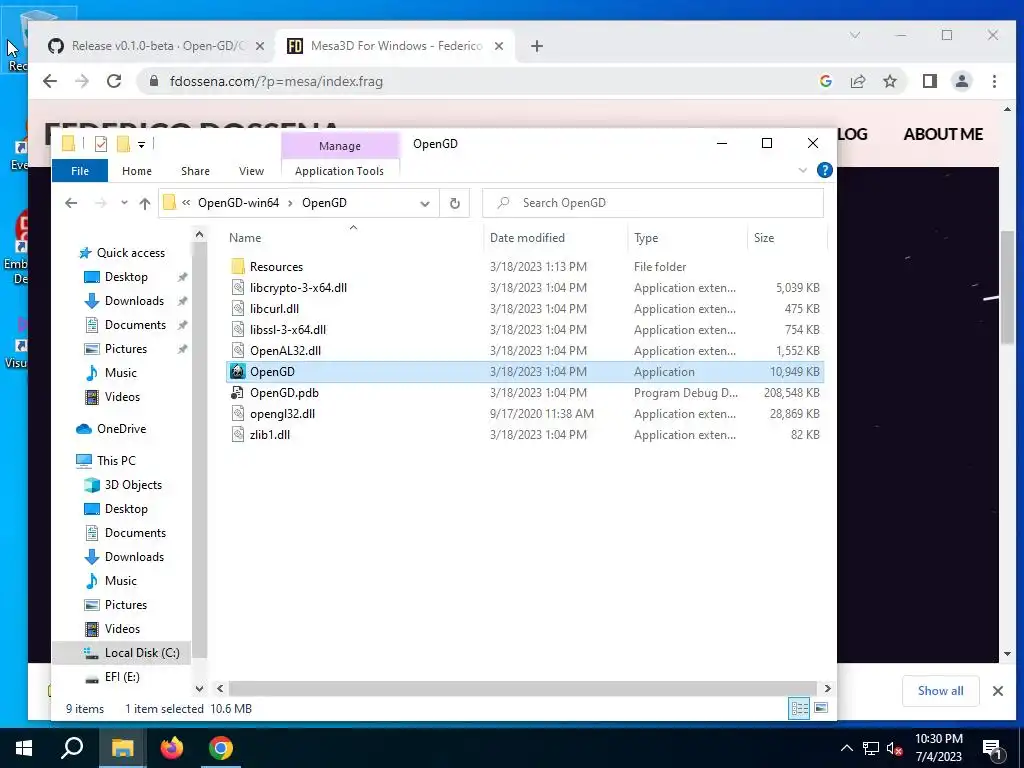Open Quick access in navigation pane

click(x=131, y=253)
